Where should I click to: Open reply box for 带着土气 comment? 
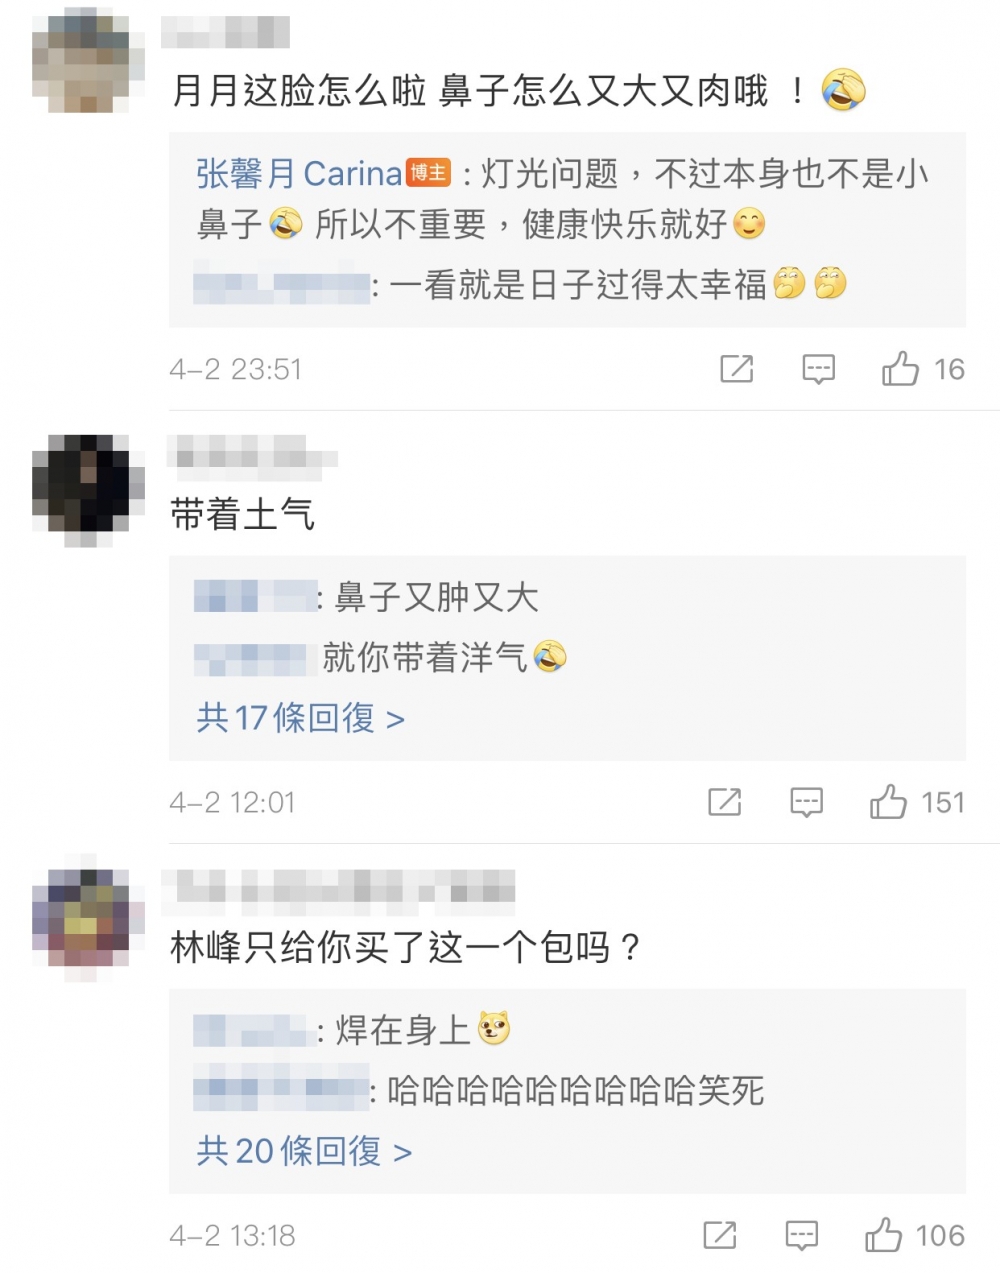[x=806, y=802]
